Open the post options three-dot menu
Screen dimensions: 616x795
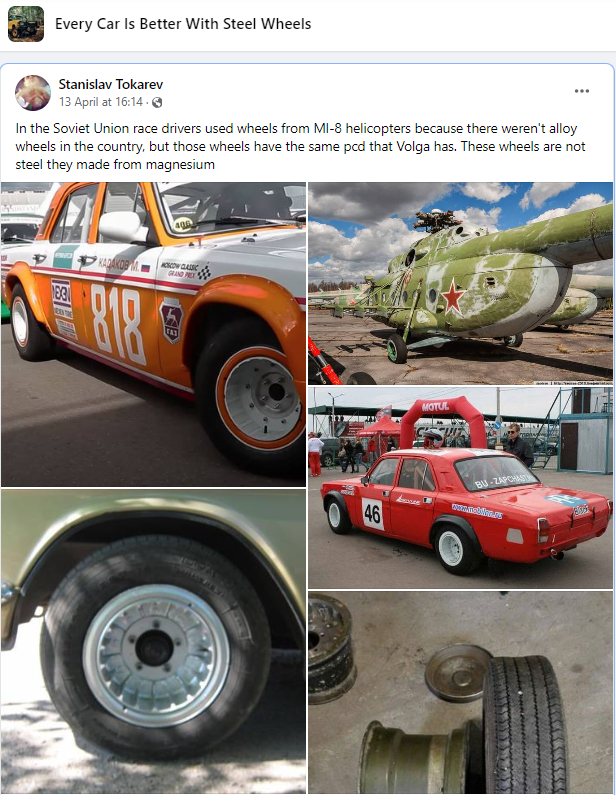(x=582, y=91)
